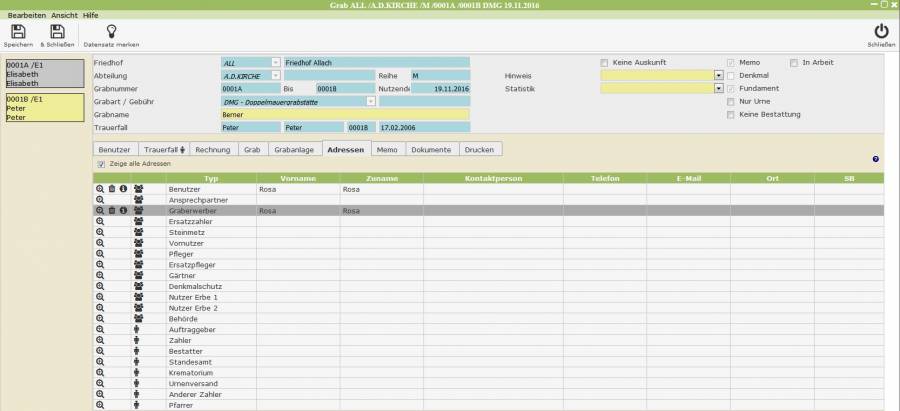Toggle the Zeige alle Adressen checkbox
The image size is (900, 411).
[101, 164]
